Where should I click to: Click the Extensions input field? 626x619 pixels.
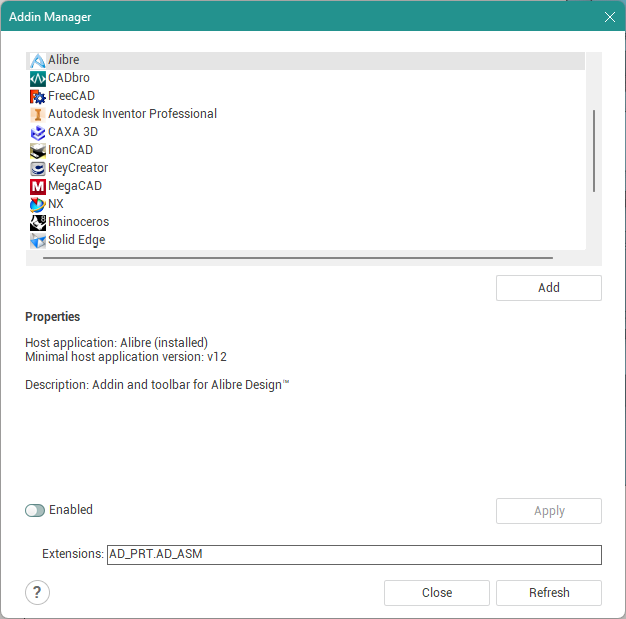tap(354, 555)
